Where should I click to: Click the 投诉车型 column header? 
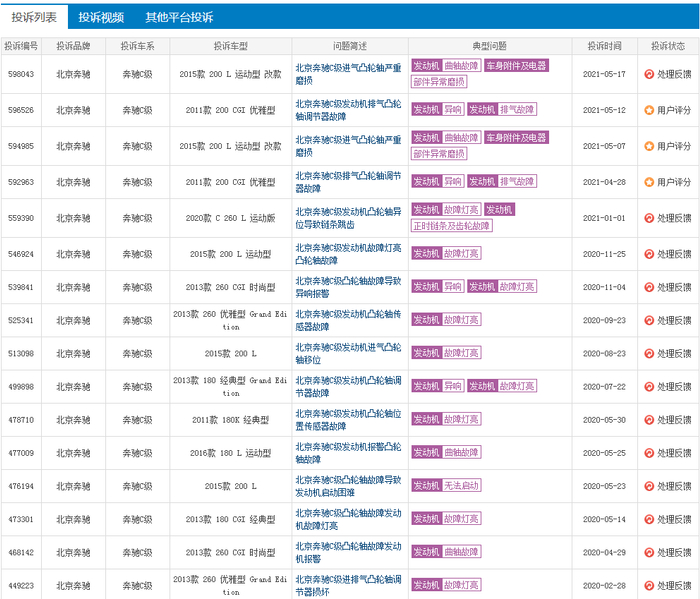pyautogui.click(x=230, y=46)
